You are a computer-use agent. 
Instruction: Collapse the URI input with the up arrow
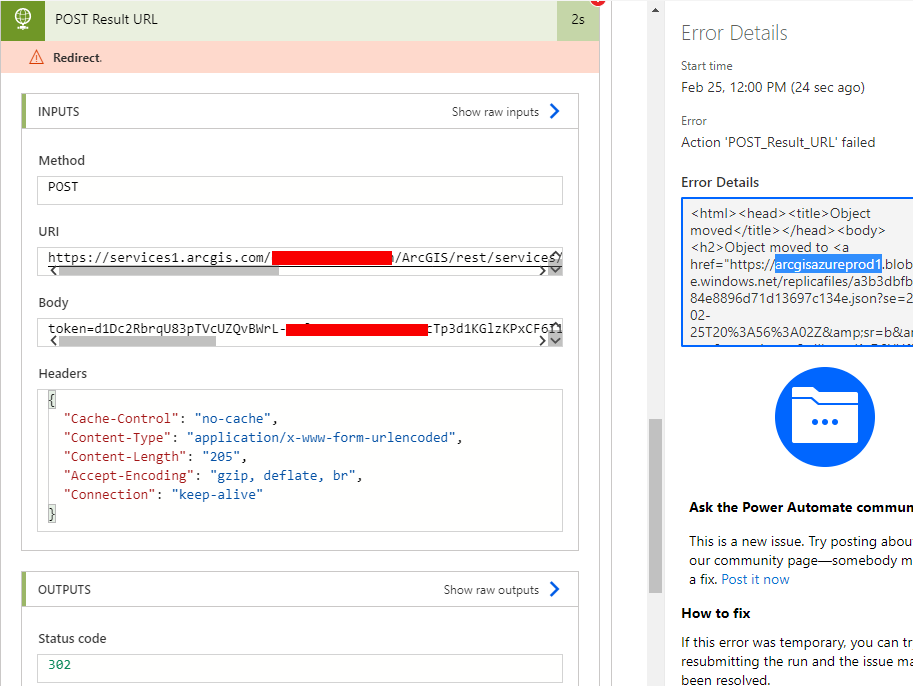click(556, 253)
